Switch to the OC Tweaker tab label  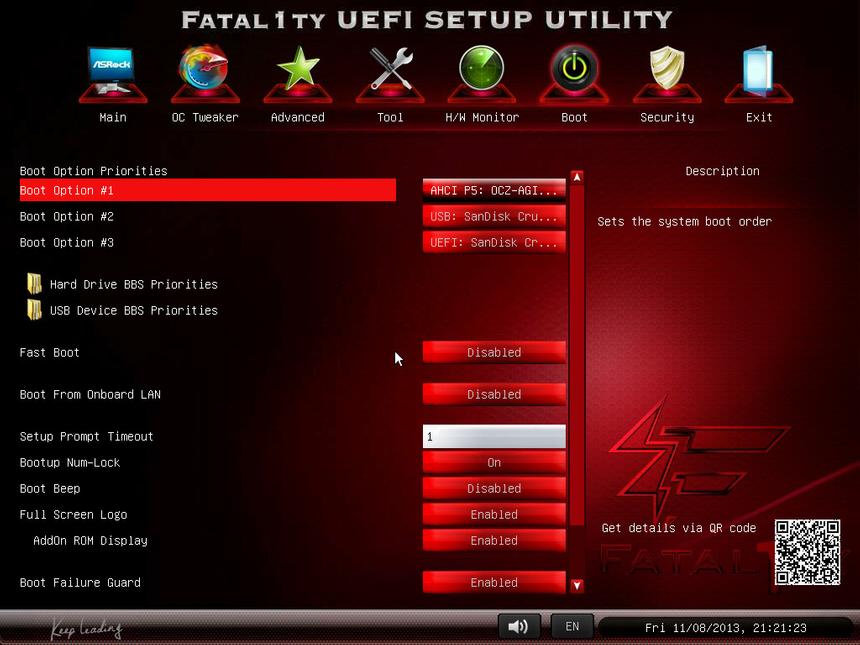205,117
